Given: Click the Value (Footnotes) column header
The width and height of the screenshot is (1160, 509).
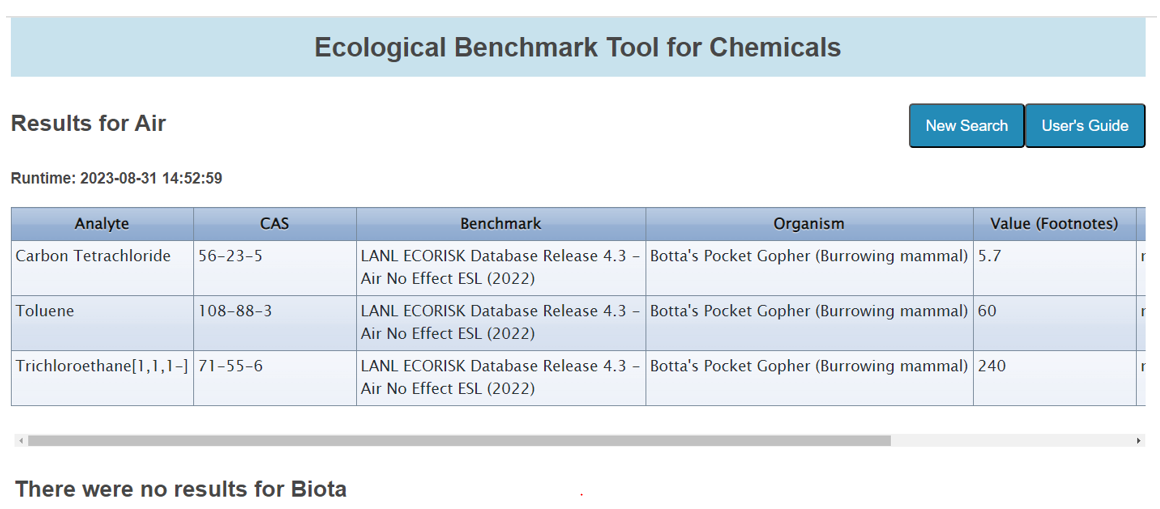Looking at the screenshot, I should pos(1054,224).
